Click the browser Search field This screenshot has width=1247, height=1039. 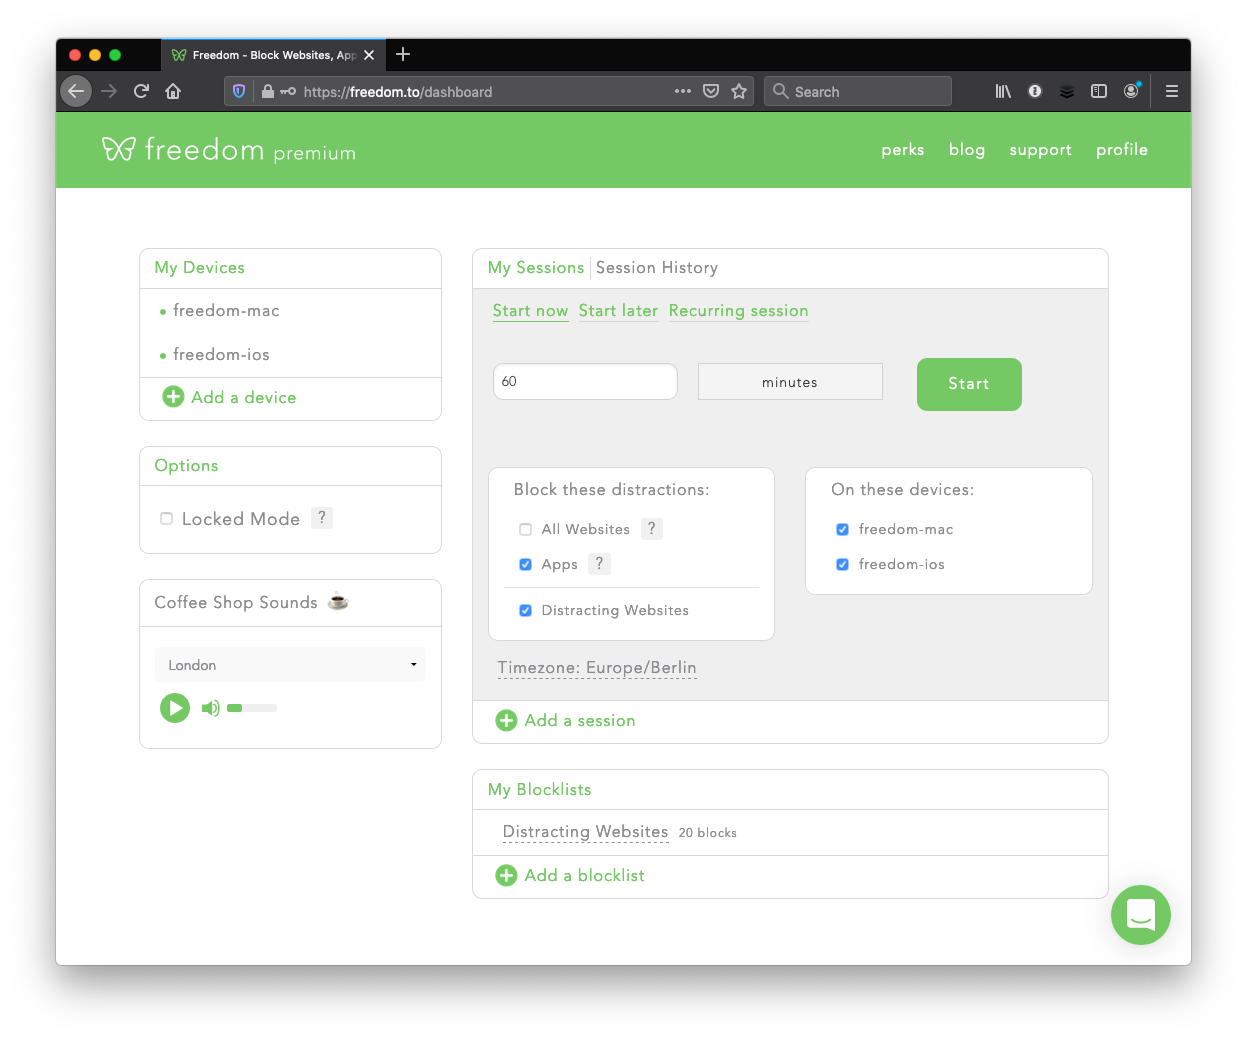point(858,92)
